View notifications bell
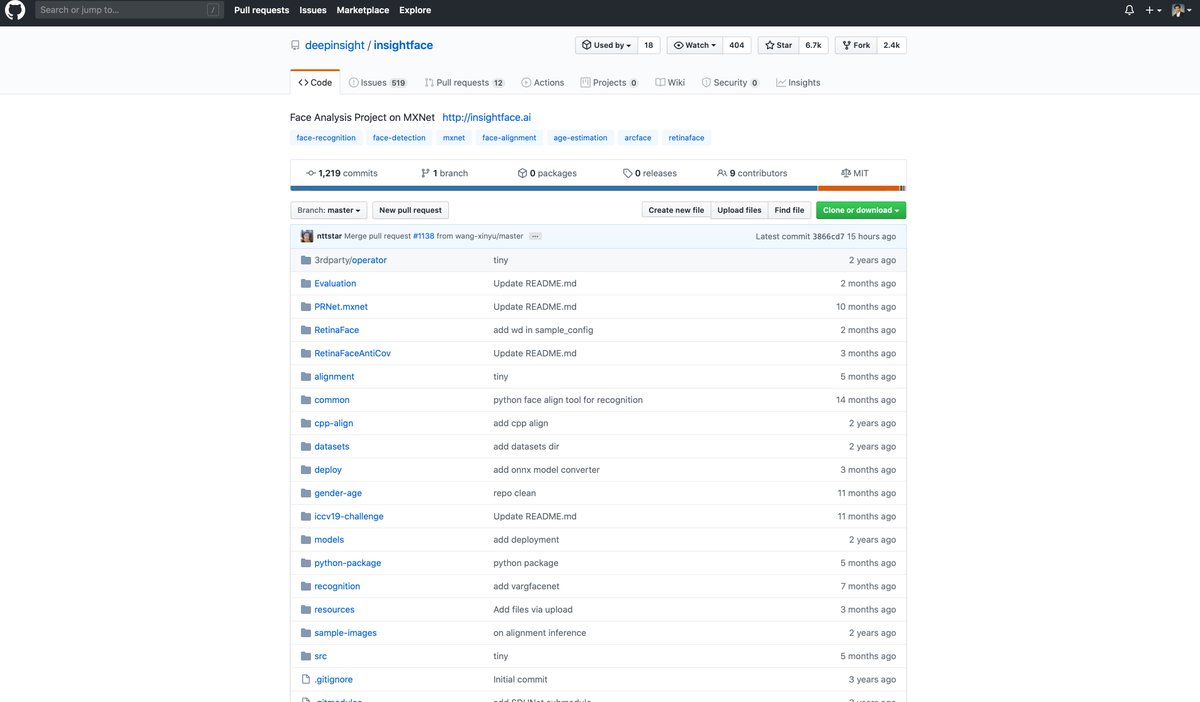 pos(1129,10)
